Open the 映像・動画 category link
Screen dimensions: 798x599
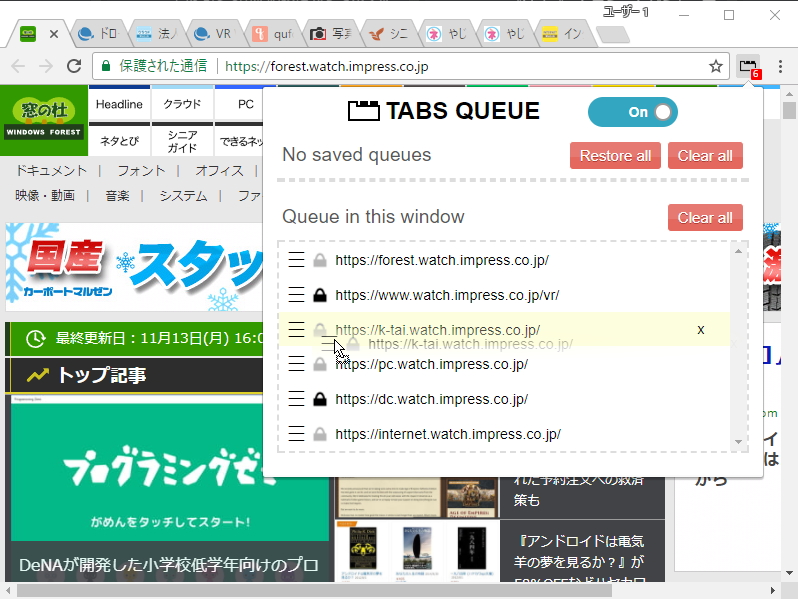pos(45,195)
